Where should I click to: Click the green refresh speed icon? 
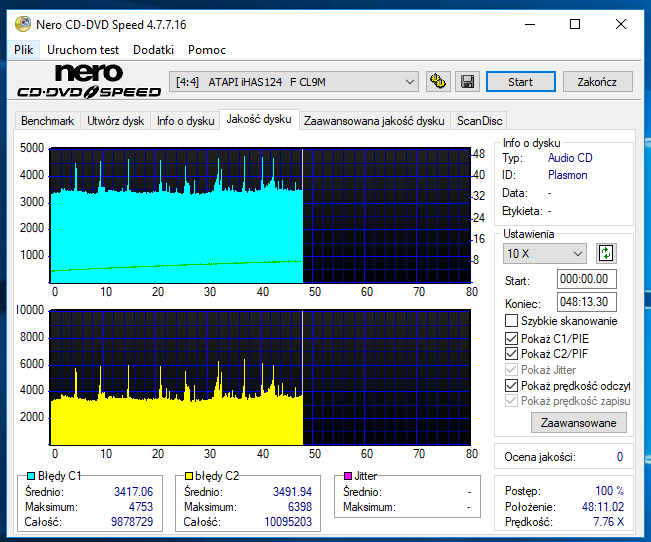(606, 253)
